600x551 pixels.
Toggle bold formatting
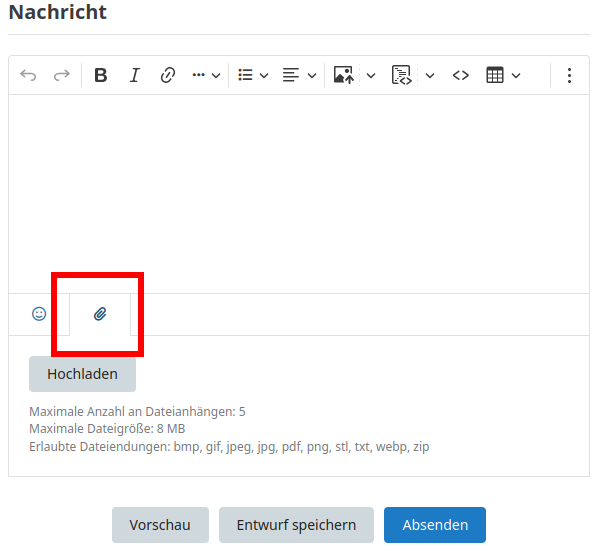(100, 75)
